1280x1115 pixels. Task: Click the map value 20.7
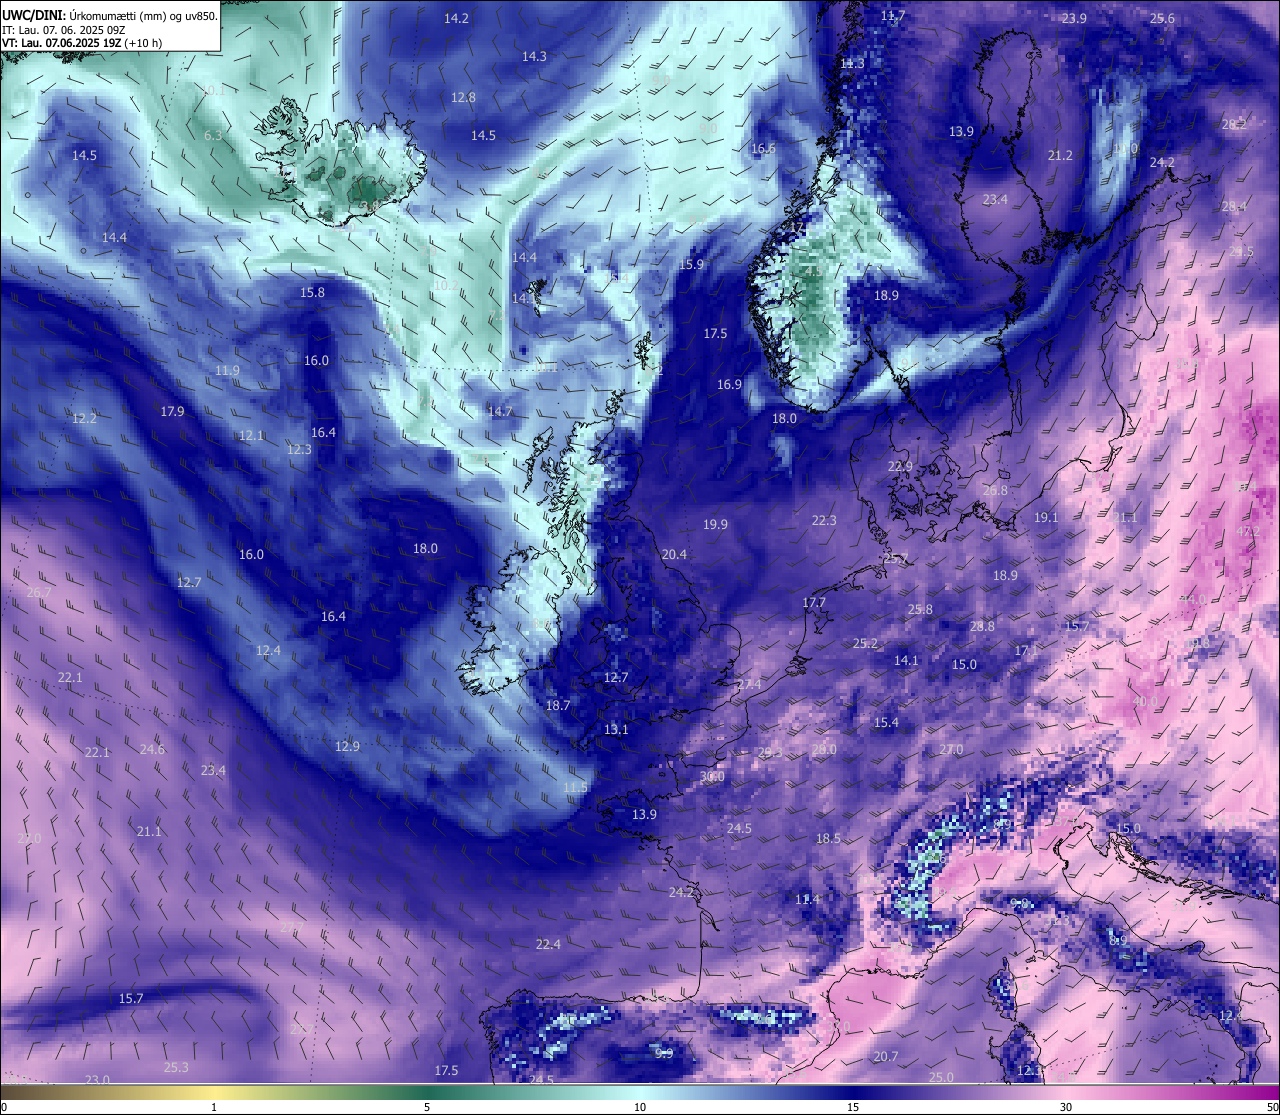pyautogui.click(x=885, y=1057)
